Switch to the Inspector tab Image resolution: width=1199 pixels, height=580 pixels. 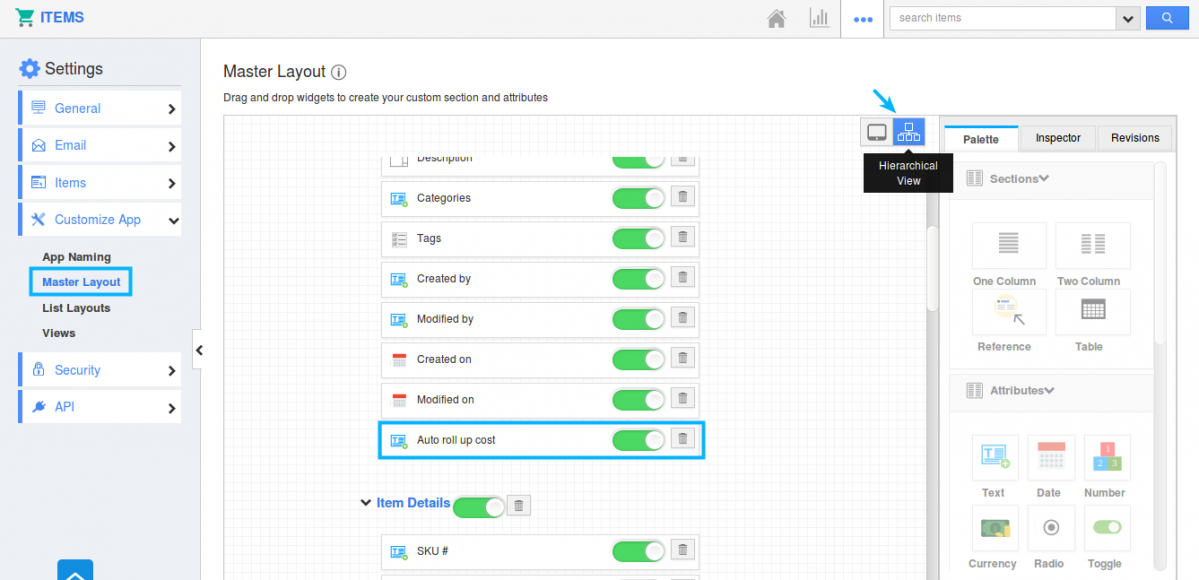pyautogui.click(x=1058, y=138)
